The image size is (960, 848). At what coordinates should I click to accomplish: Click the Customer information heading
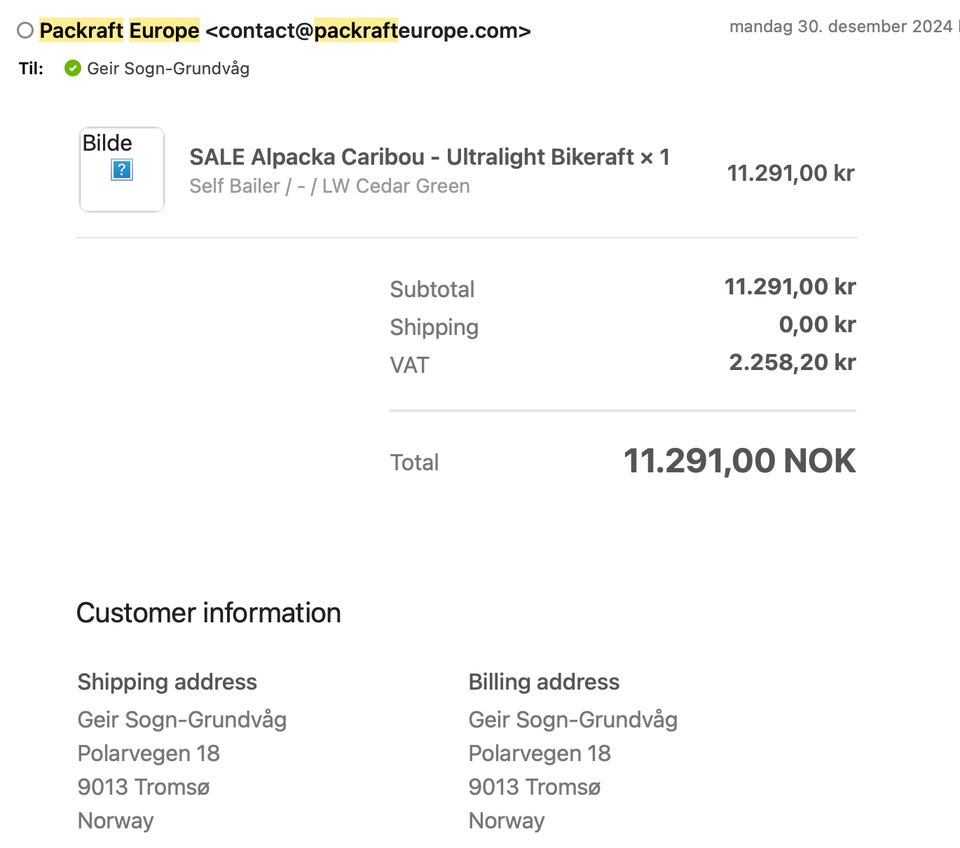[208, 613]
